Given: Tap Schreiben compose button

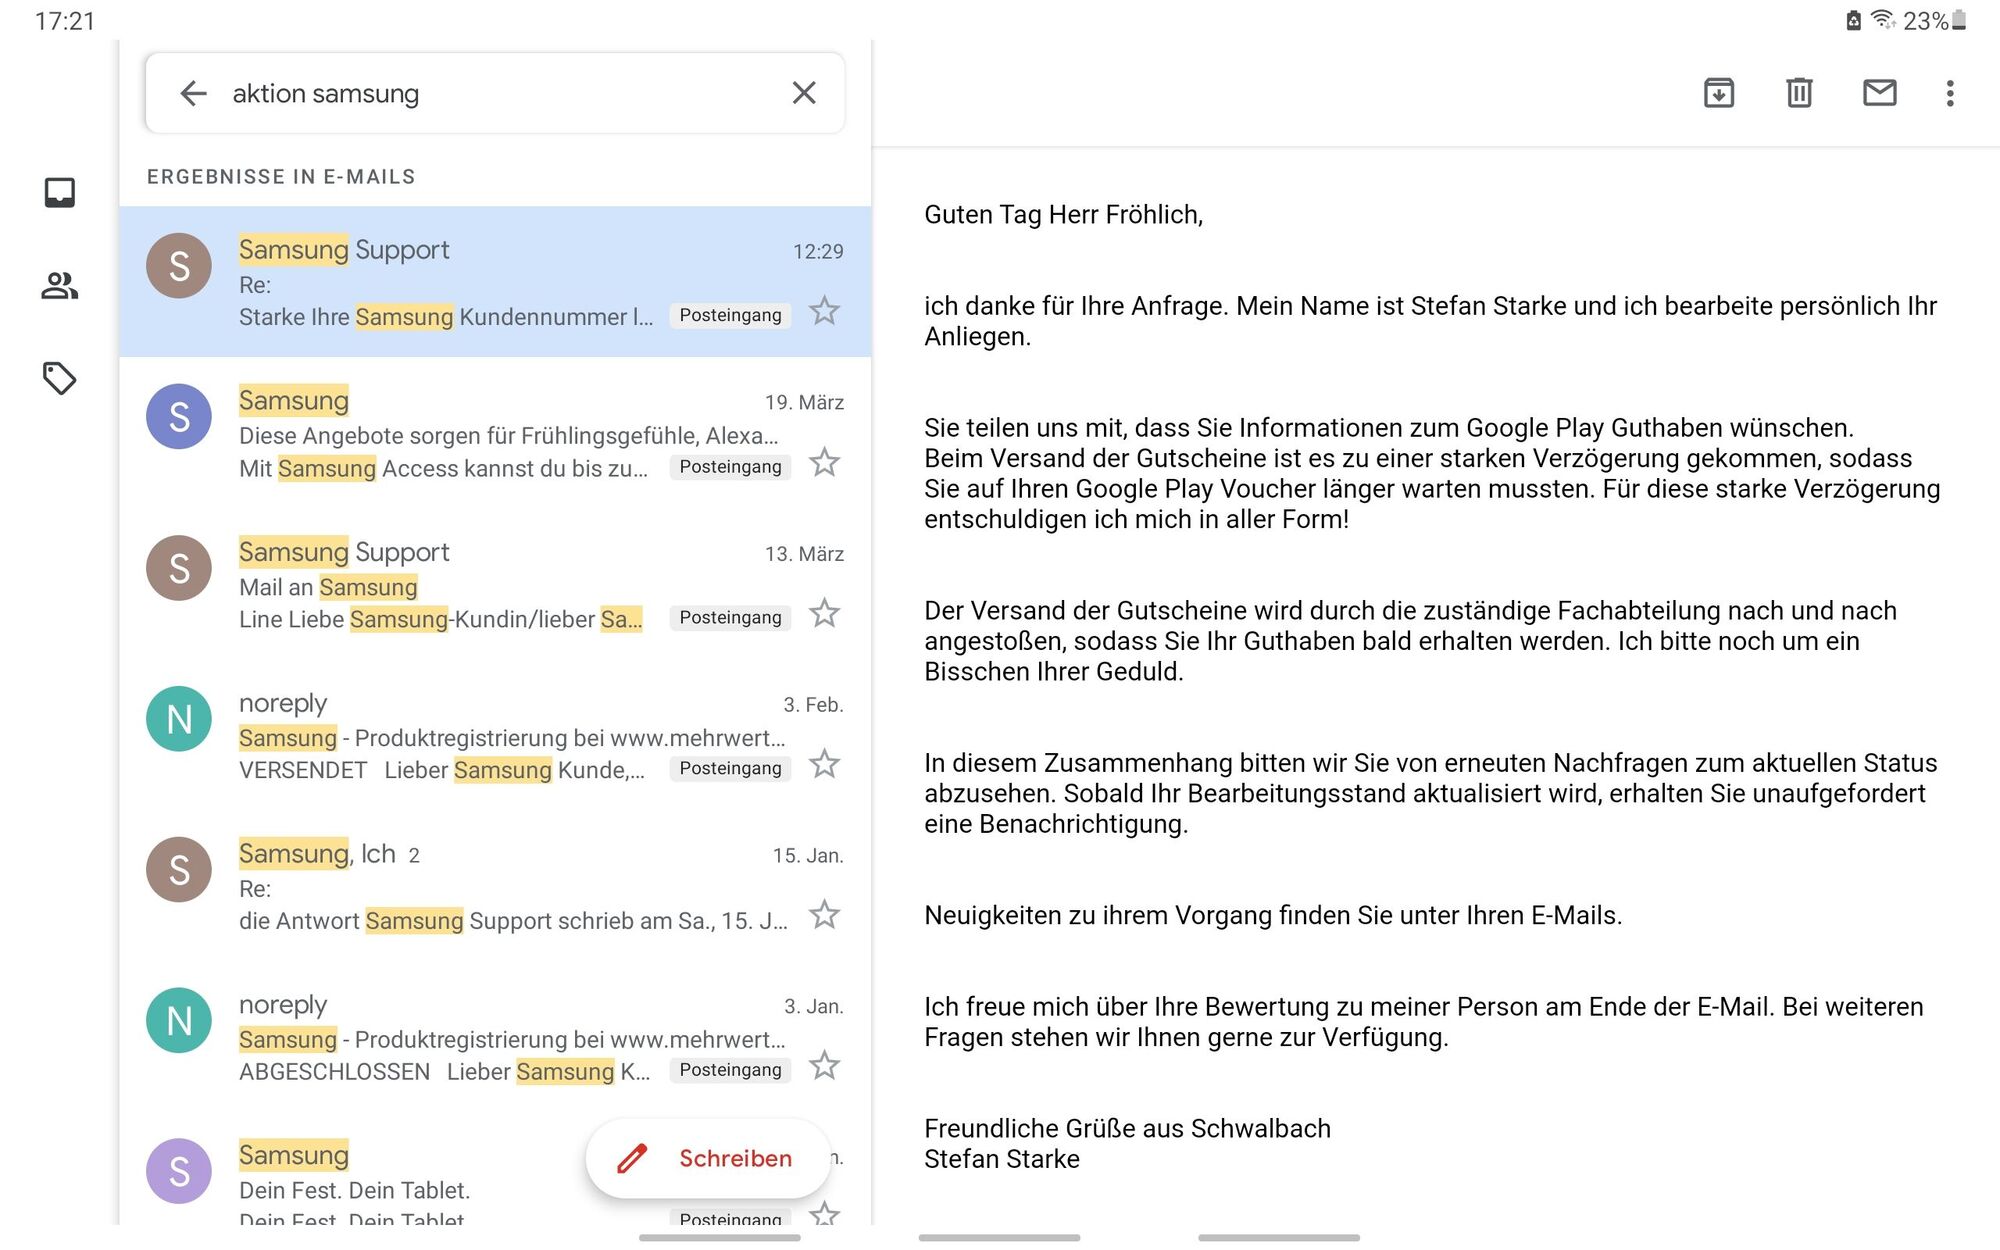Looking at the screenshot, I should tap(708, 1158).
